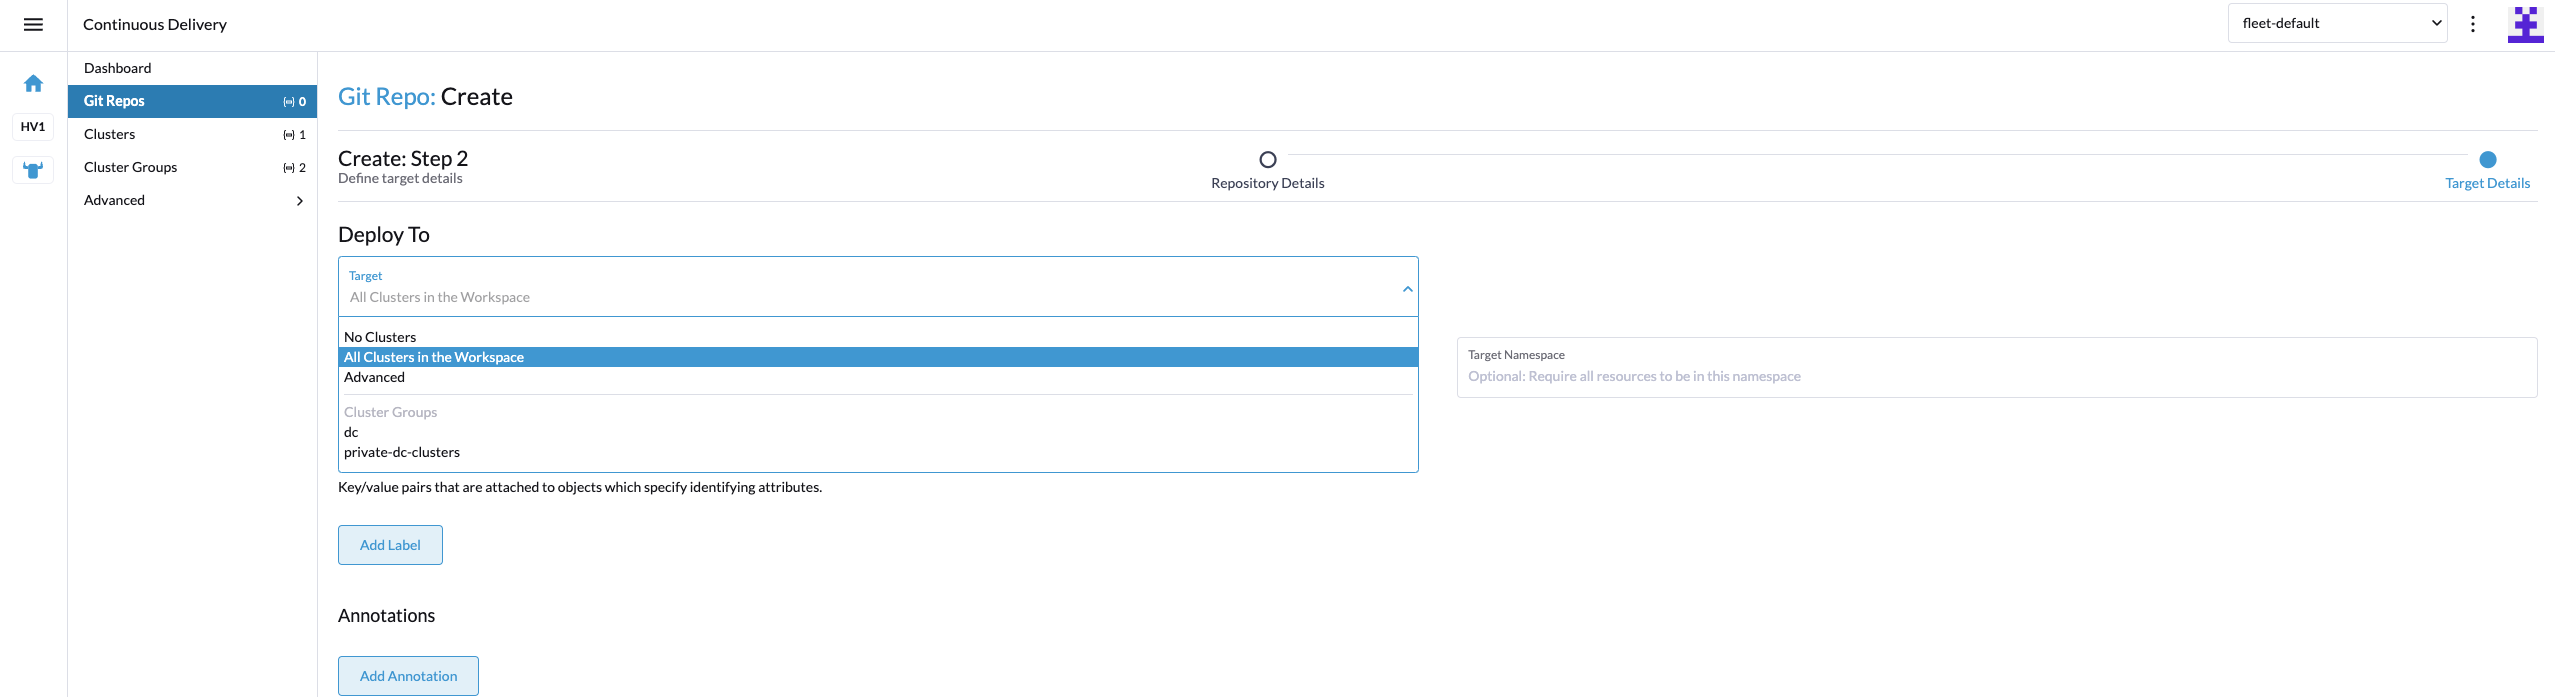
Task: Focus the Target Namespace input field
Action: pos(1995,376)
